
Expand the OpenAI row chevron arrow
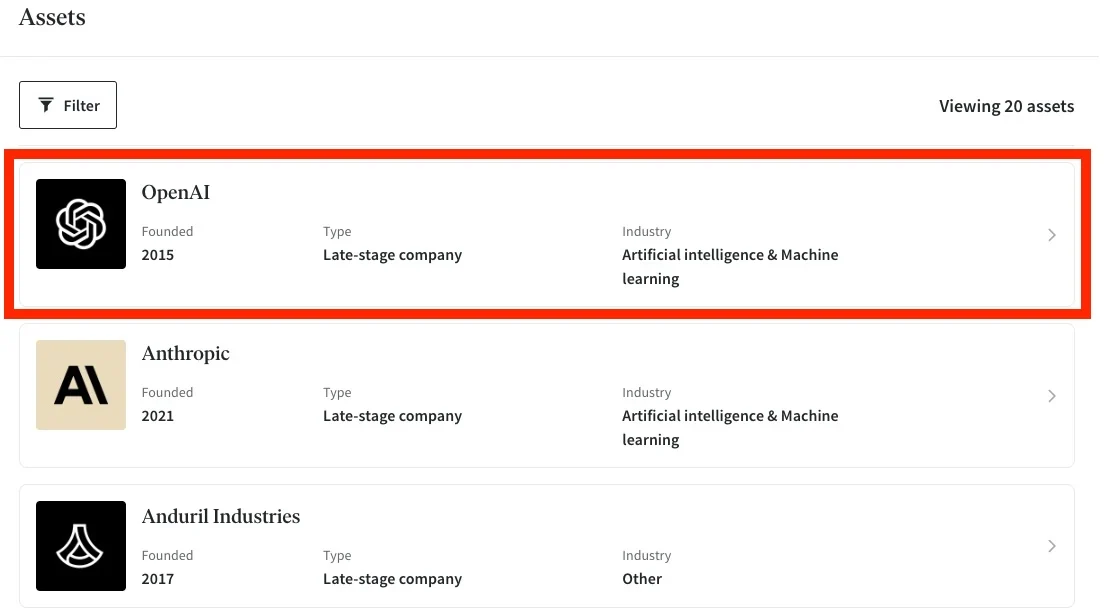tap(1051, 235)
